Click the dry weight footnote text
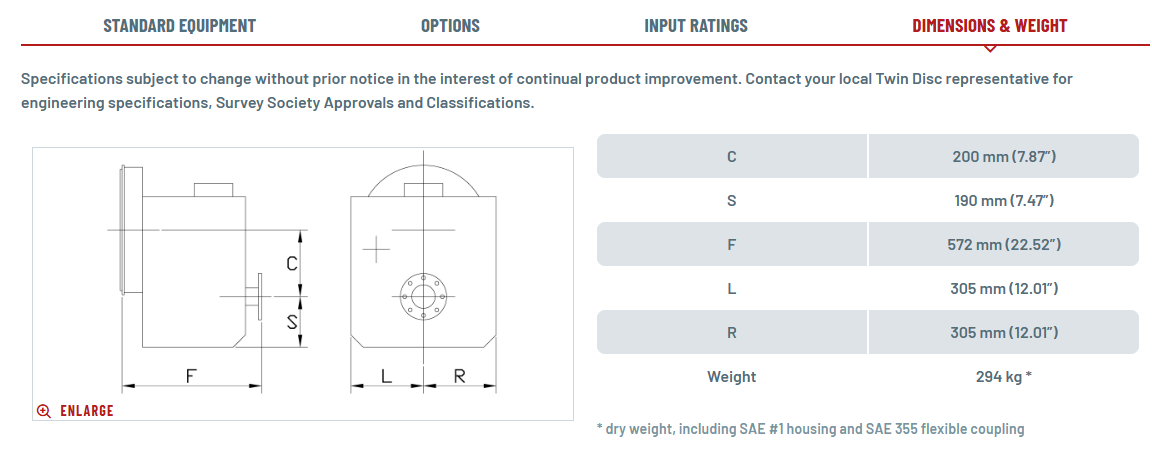The width and height of the screenshot is (1152, 451). (810, 429)
